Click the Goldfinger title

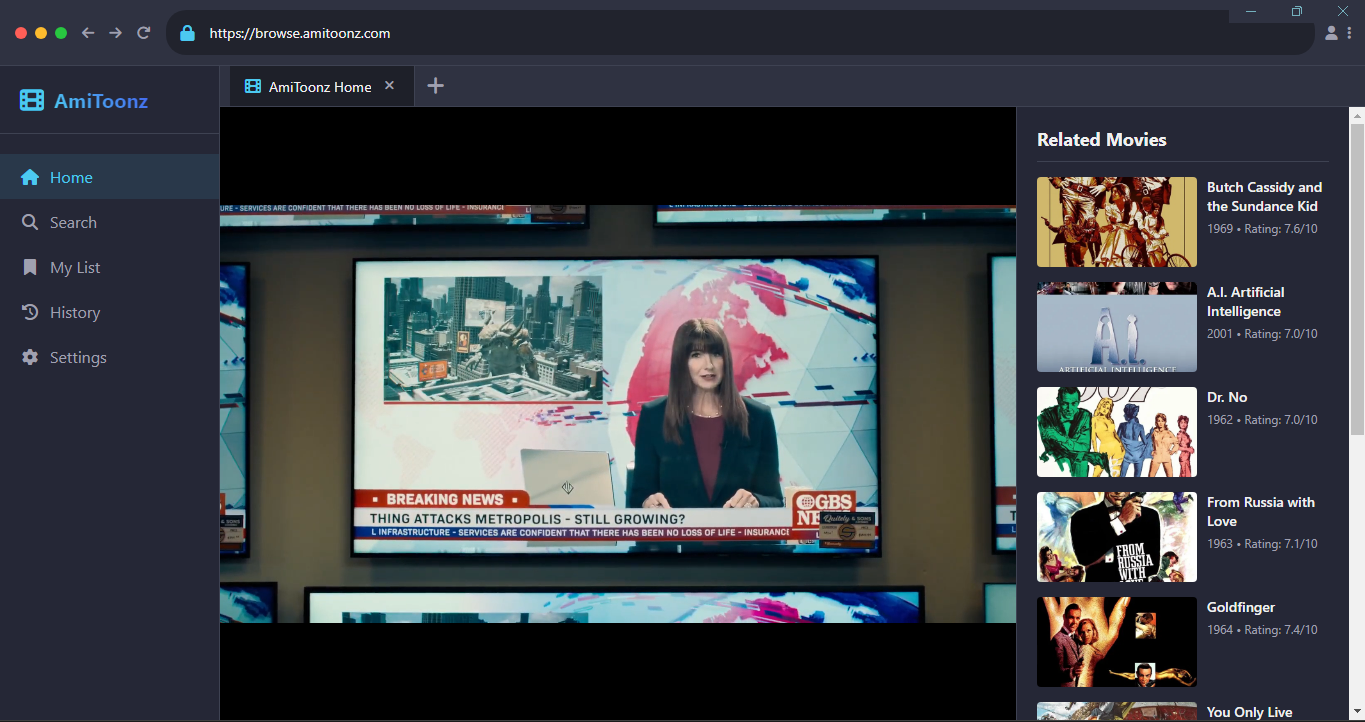[x=1241, y=607]
